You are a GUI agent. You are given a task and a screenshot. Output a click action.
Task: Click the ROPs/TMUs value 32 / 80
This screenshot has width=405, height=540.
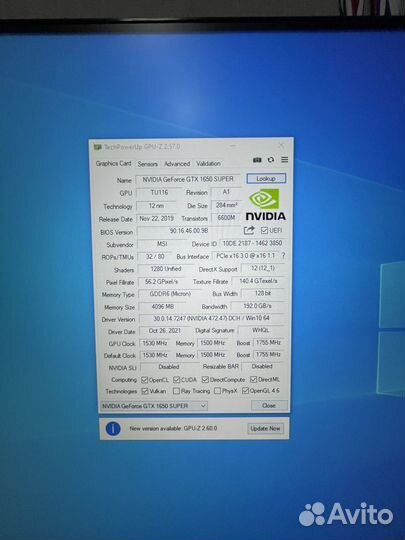pos(155,257)
